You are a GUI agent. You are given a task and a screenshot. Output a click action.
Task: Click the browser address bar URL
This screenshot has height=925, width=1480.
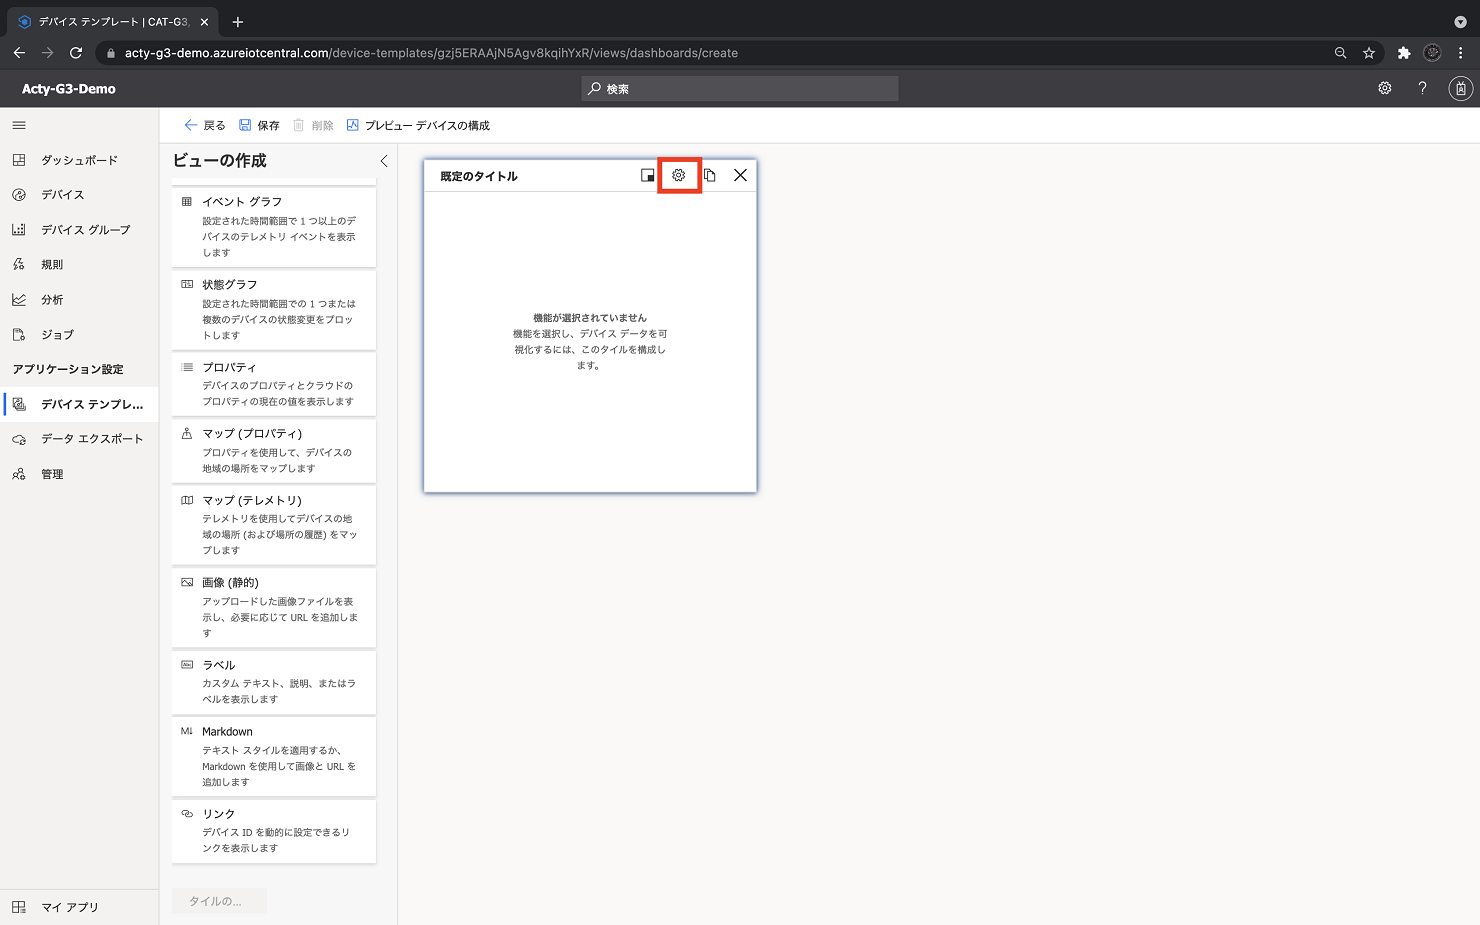431,53
